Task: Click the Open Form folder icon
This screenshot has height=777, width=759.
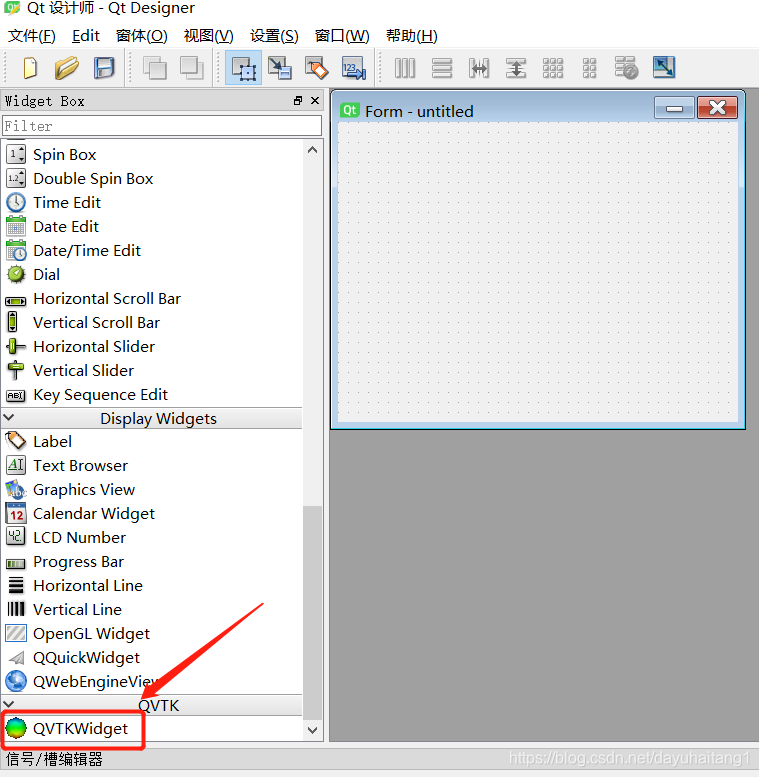Action: (66, 68)
